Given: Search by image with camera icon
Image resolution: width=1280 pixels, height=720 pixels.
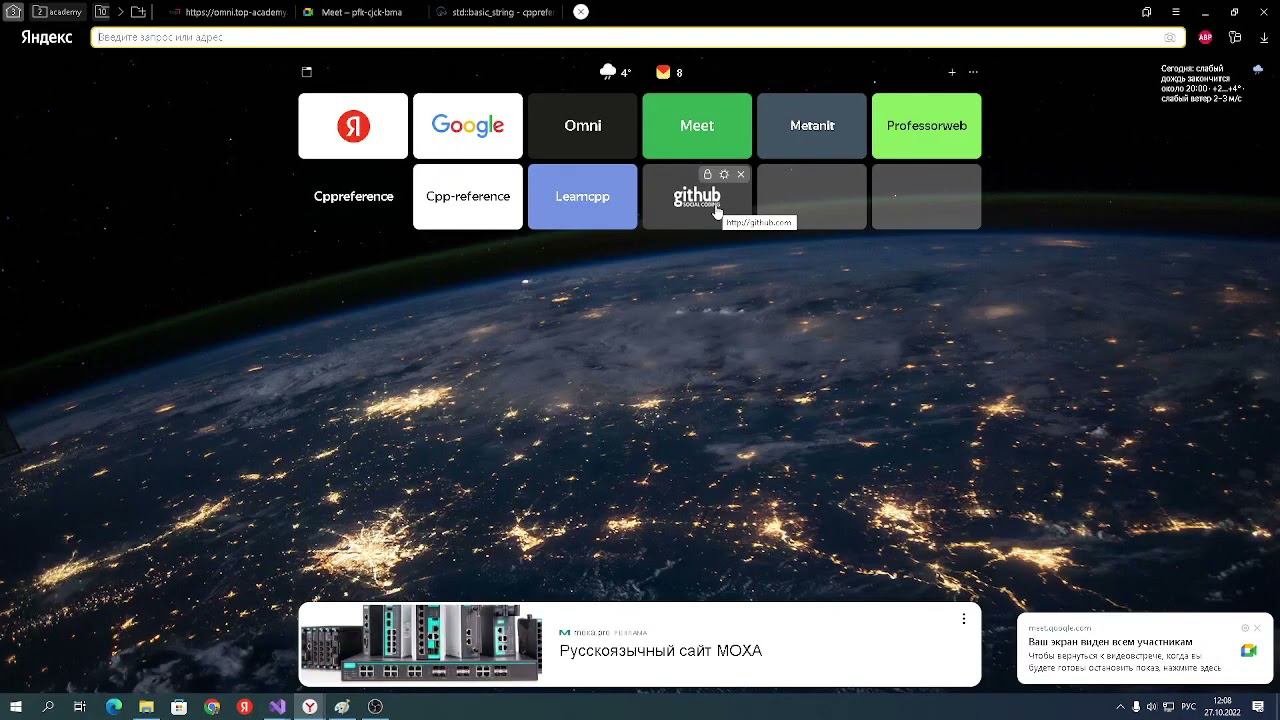Looking at the screenshot, I should click(1170, 37).
